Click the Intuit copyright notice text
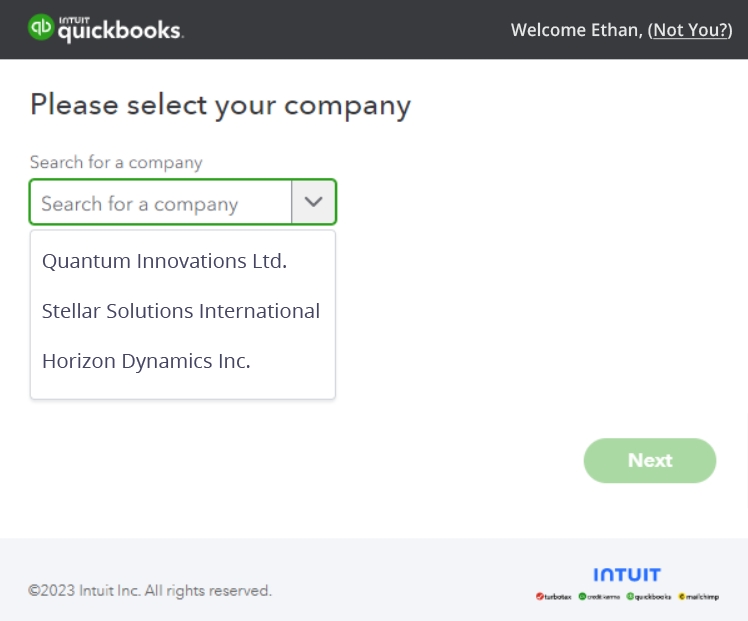The height and width of the screenshot is (621, 748). (150, 590)
